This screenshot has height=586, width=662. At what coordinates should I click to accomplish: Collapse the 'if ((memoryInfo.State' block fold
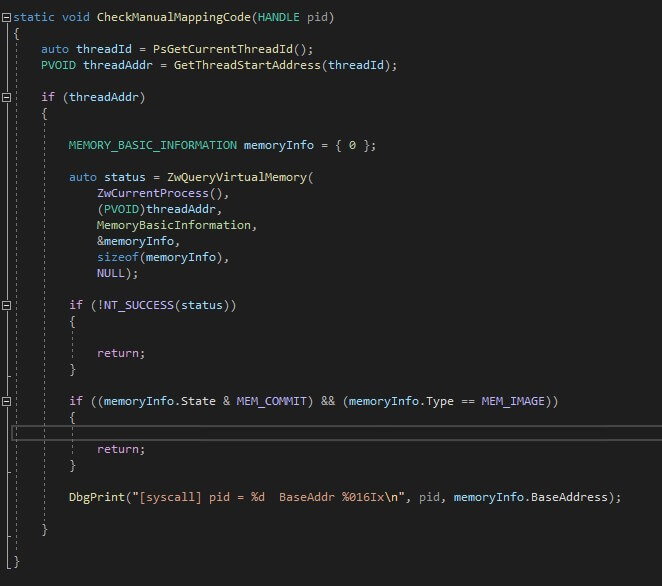(x=6, y=402)
